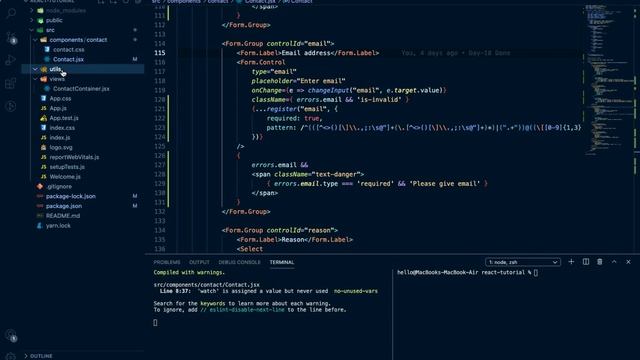Screen dimensions: 640x360
Task: Click line number 115 in the gutter
Action: click(160, 53)
